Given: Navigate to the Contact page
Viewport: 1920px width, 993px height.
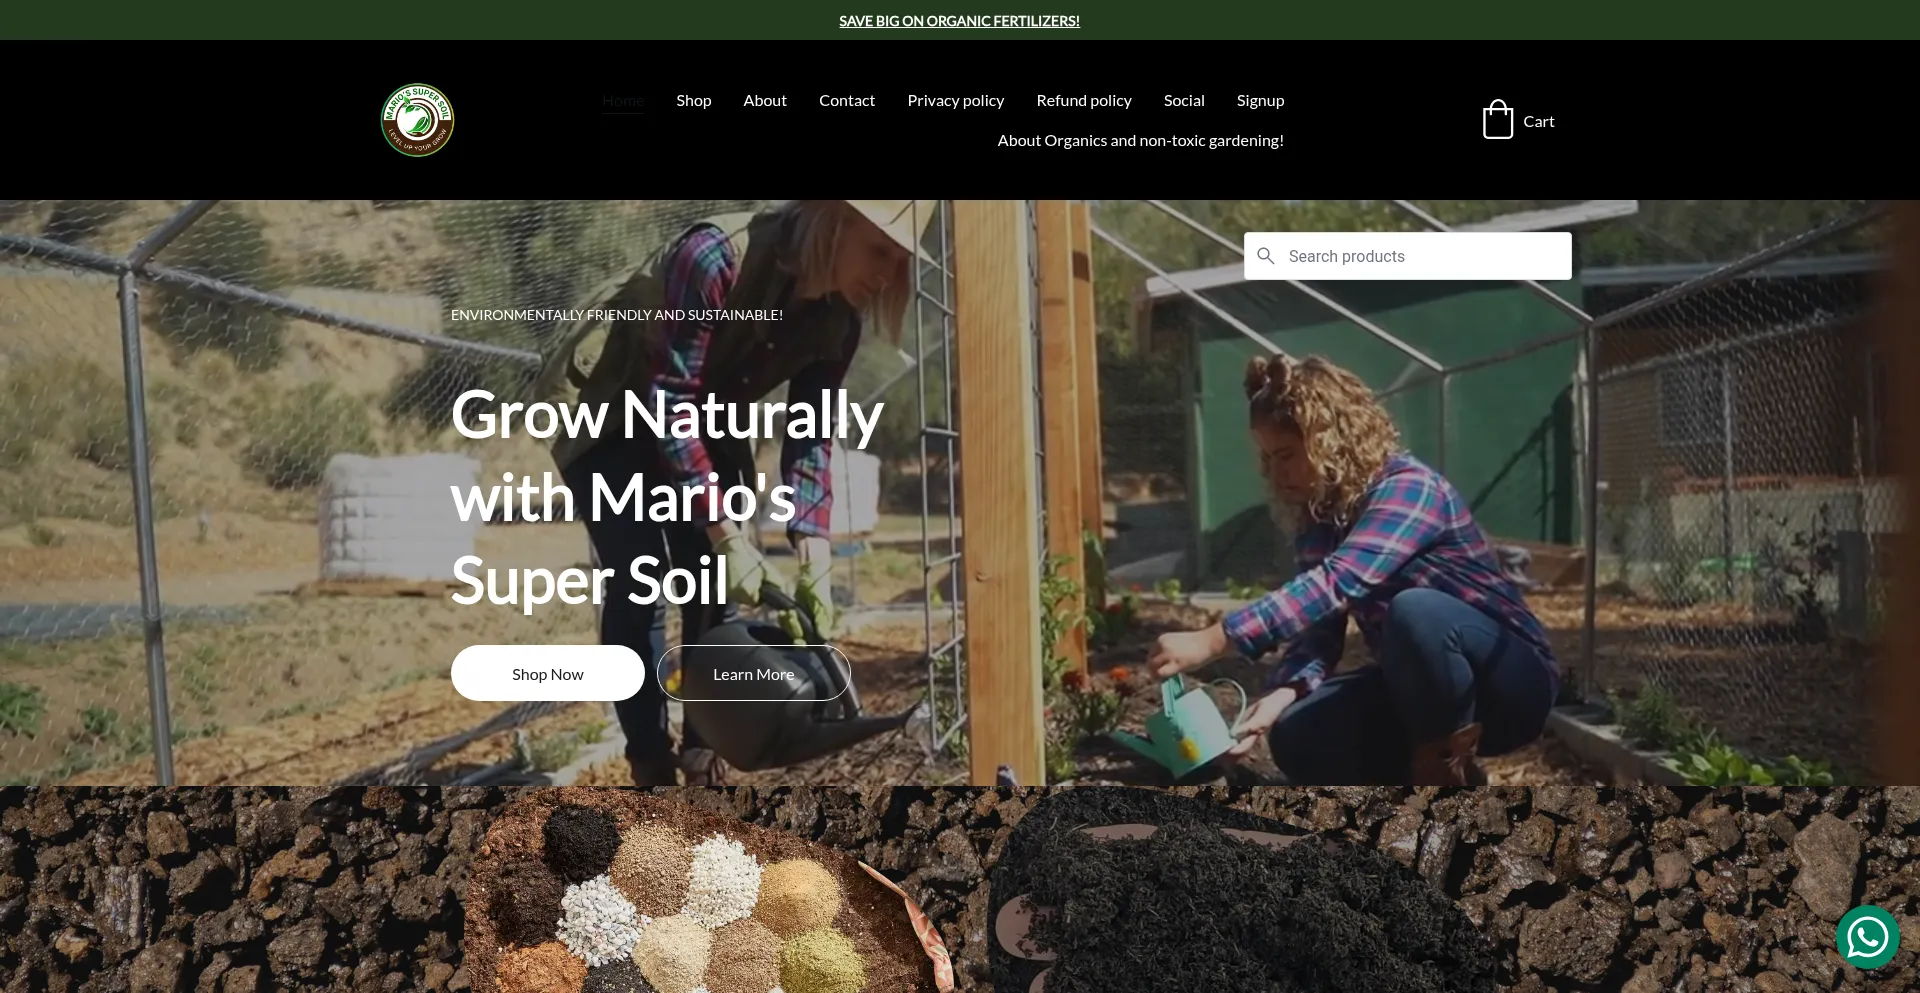Looking at the screenshot, I should (847, 101).
